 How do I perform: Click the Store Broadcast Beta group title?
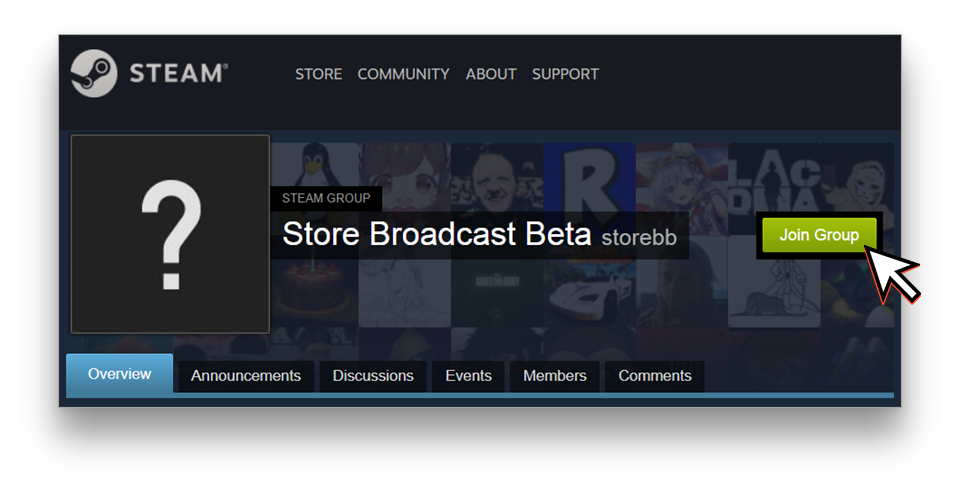[x=437, y=234]
